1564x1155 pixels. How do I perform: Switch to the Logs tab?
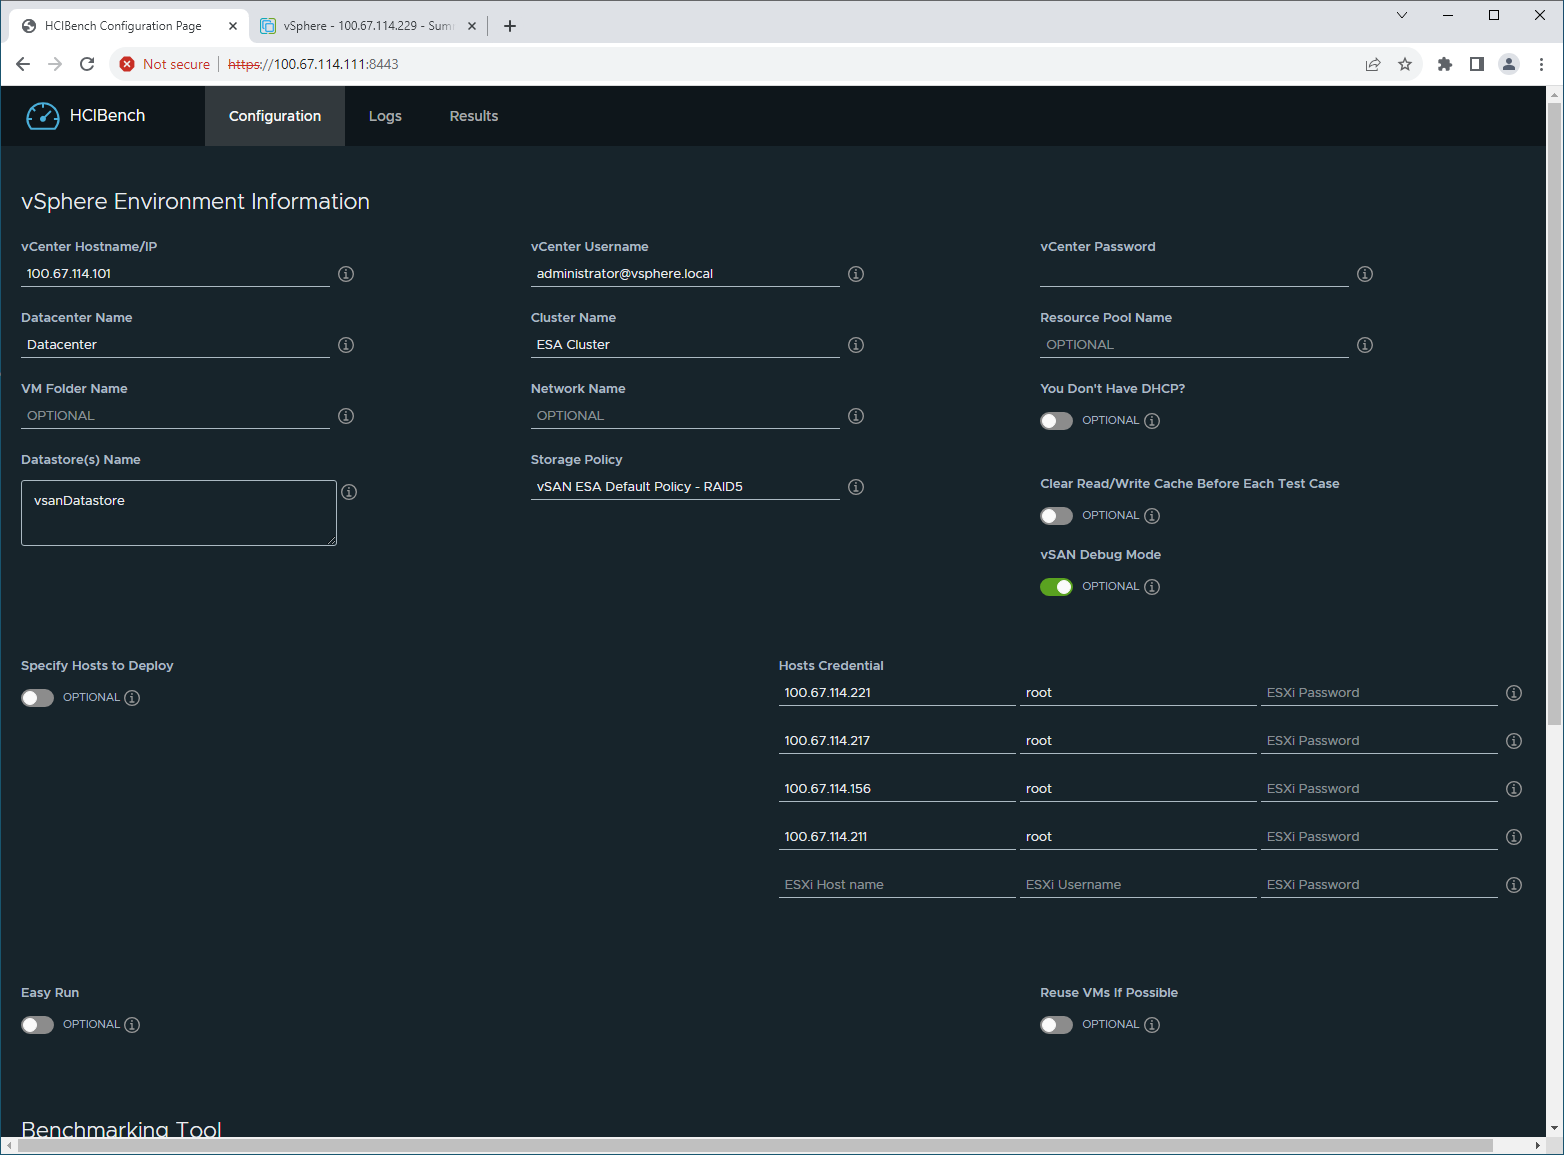click(x=385, y=116)
